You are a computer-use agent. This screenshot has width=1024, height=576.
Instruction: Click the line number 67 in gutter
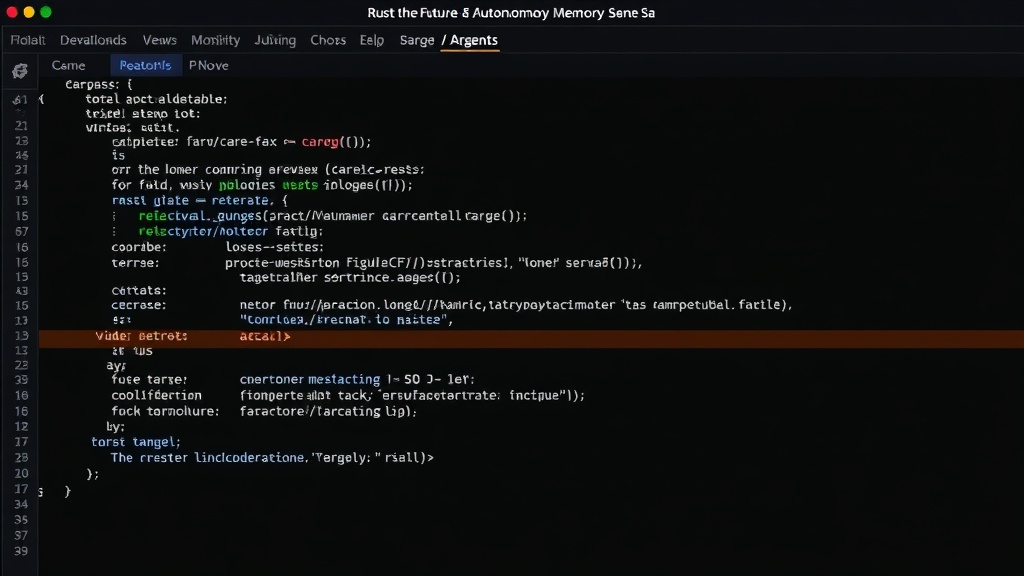tap(22, 232)
